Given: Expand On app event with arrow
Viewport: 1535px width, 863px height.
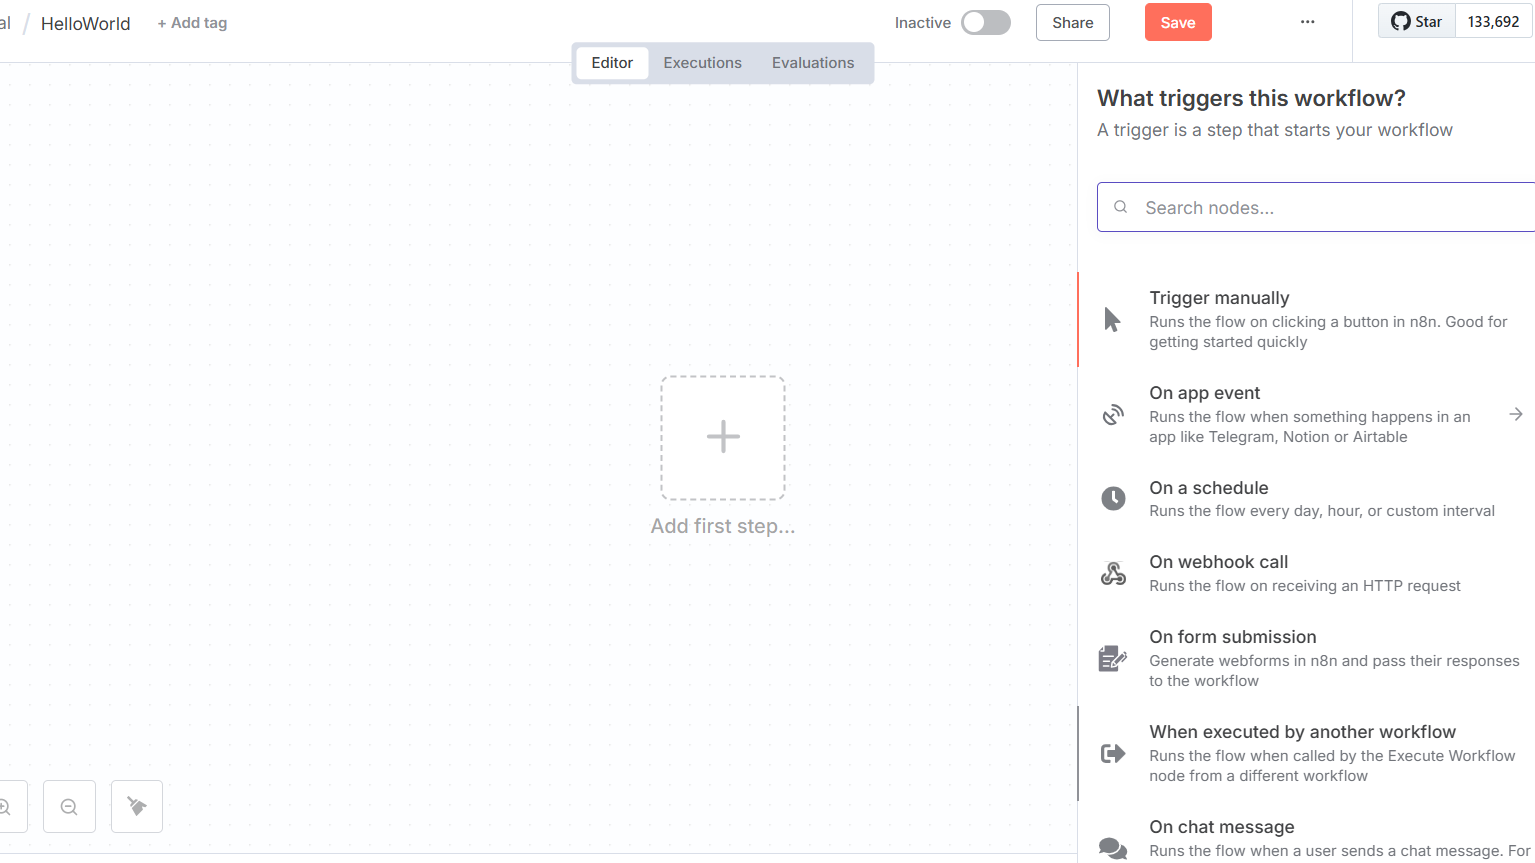Looking at the screenshot, I should (x=1516, y=414).
